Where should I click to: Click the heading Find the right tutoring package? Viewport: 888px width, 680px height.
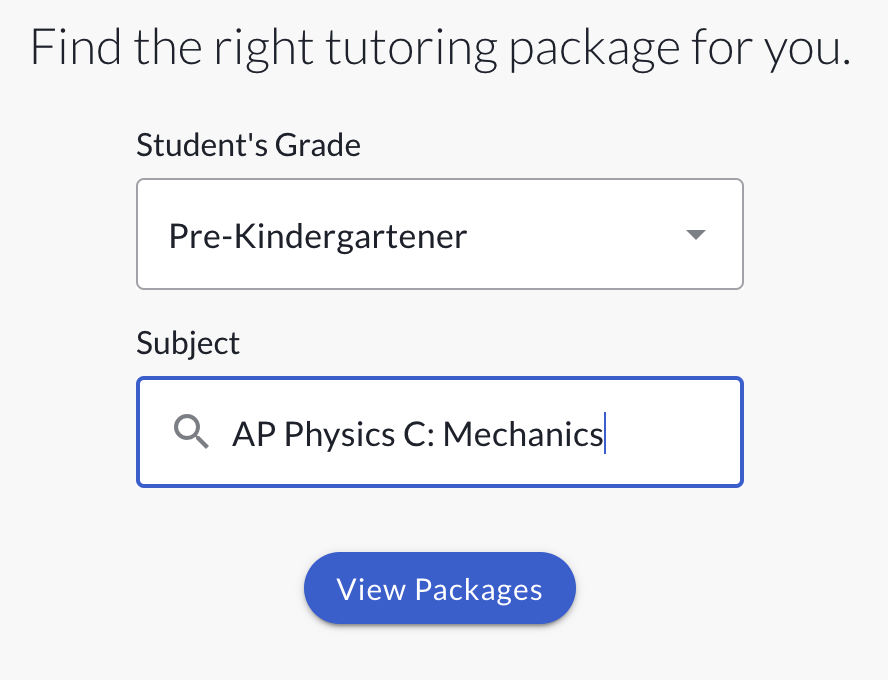(x=441, y=49)
